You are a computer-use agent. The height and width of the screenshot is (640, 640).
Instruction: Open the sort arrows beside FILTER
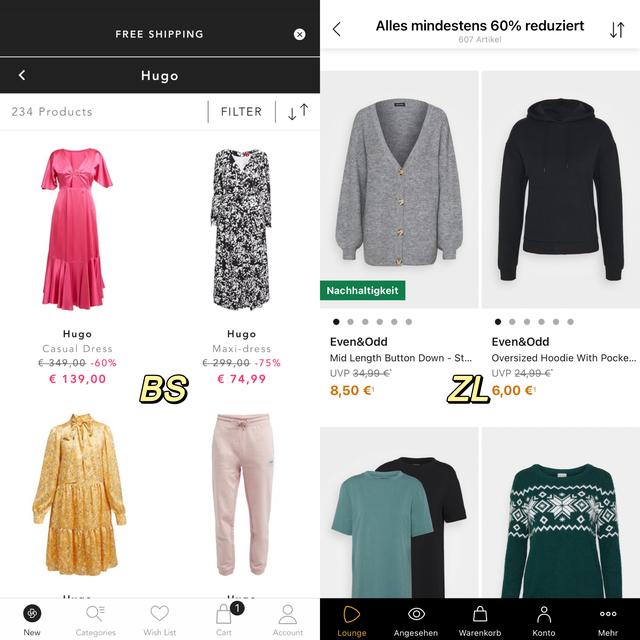click(298, 112)
